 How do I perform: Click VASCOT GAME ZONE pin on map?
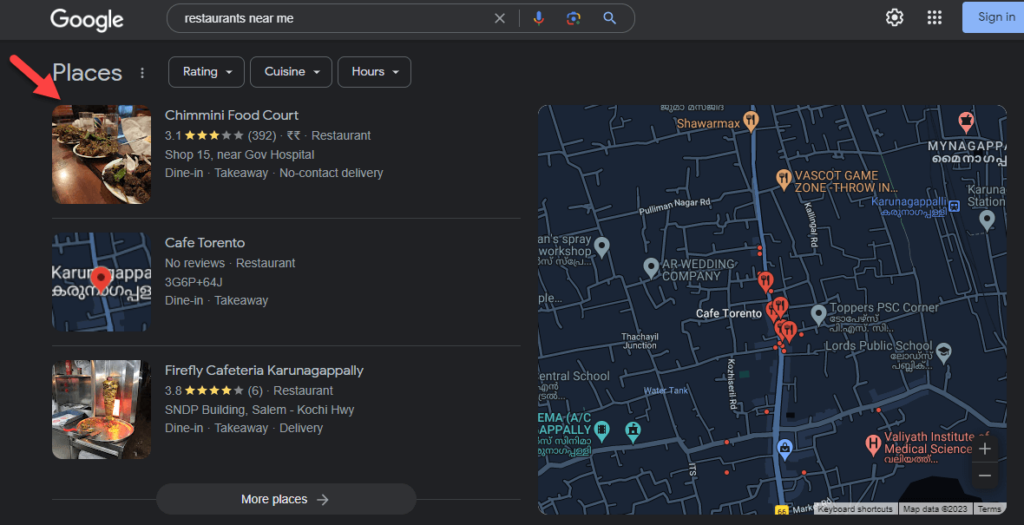[784, 179]
